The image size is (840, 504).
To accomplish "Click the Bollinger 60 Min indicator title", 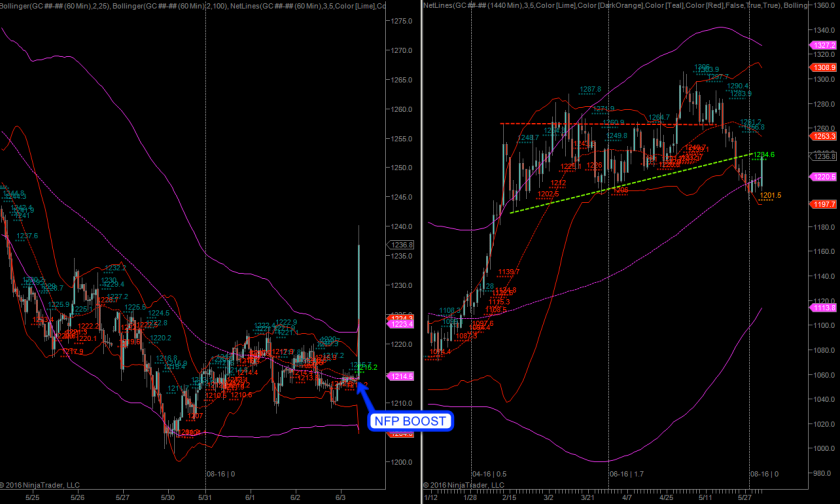I will click(55, 6).
